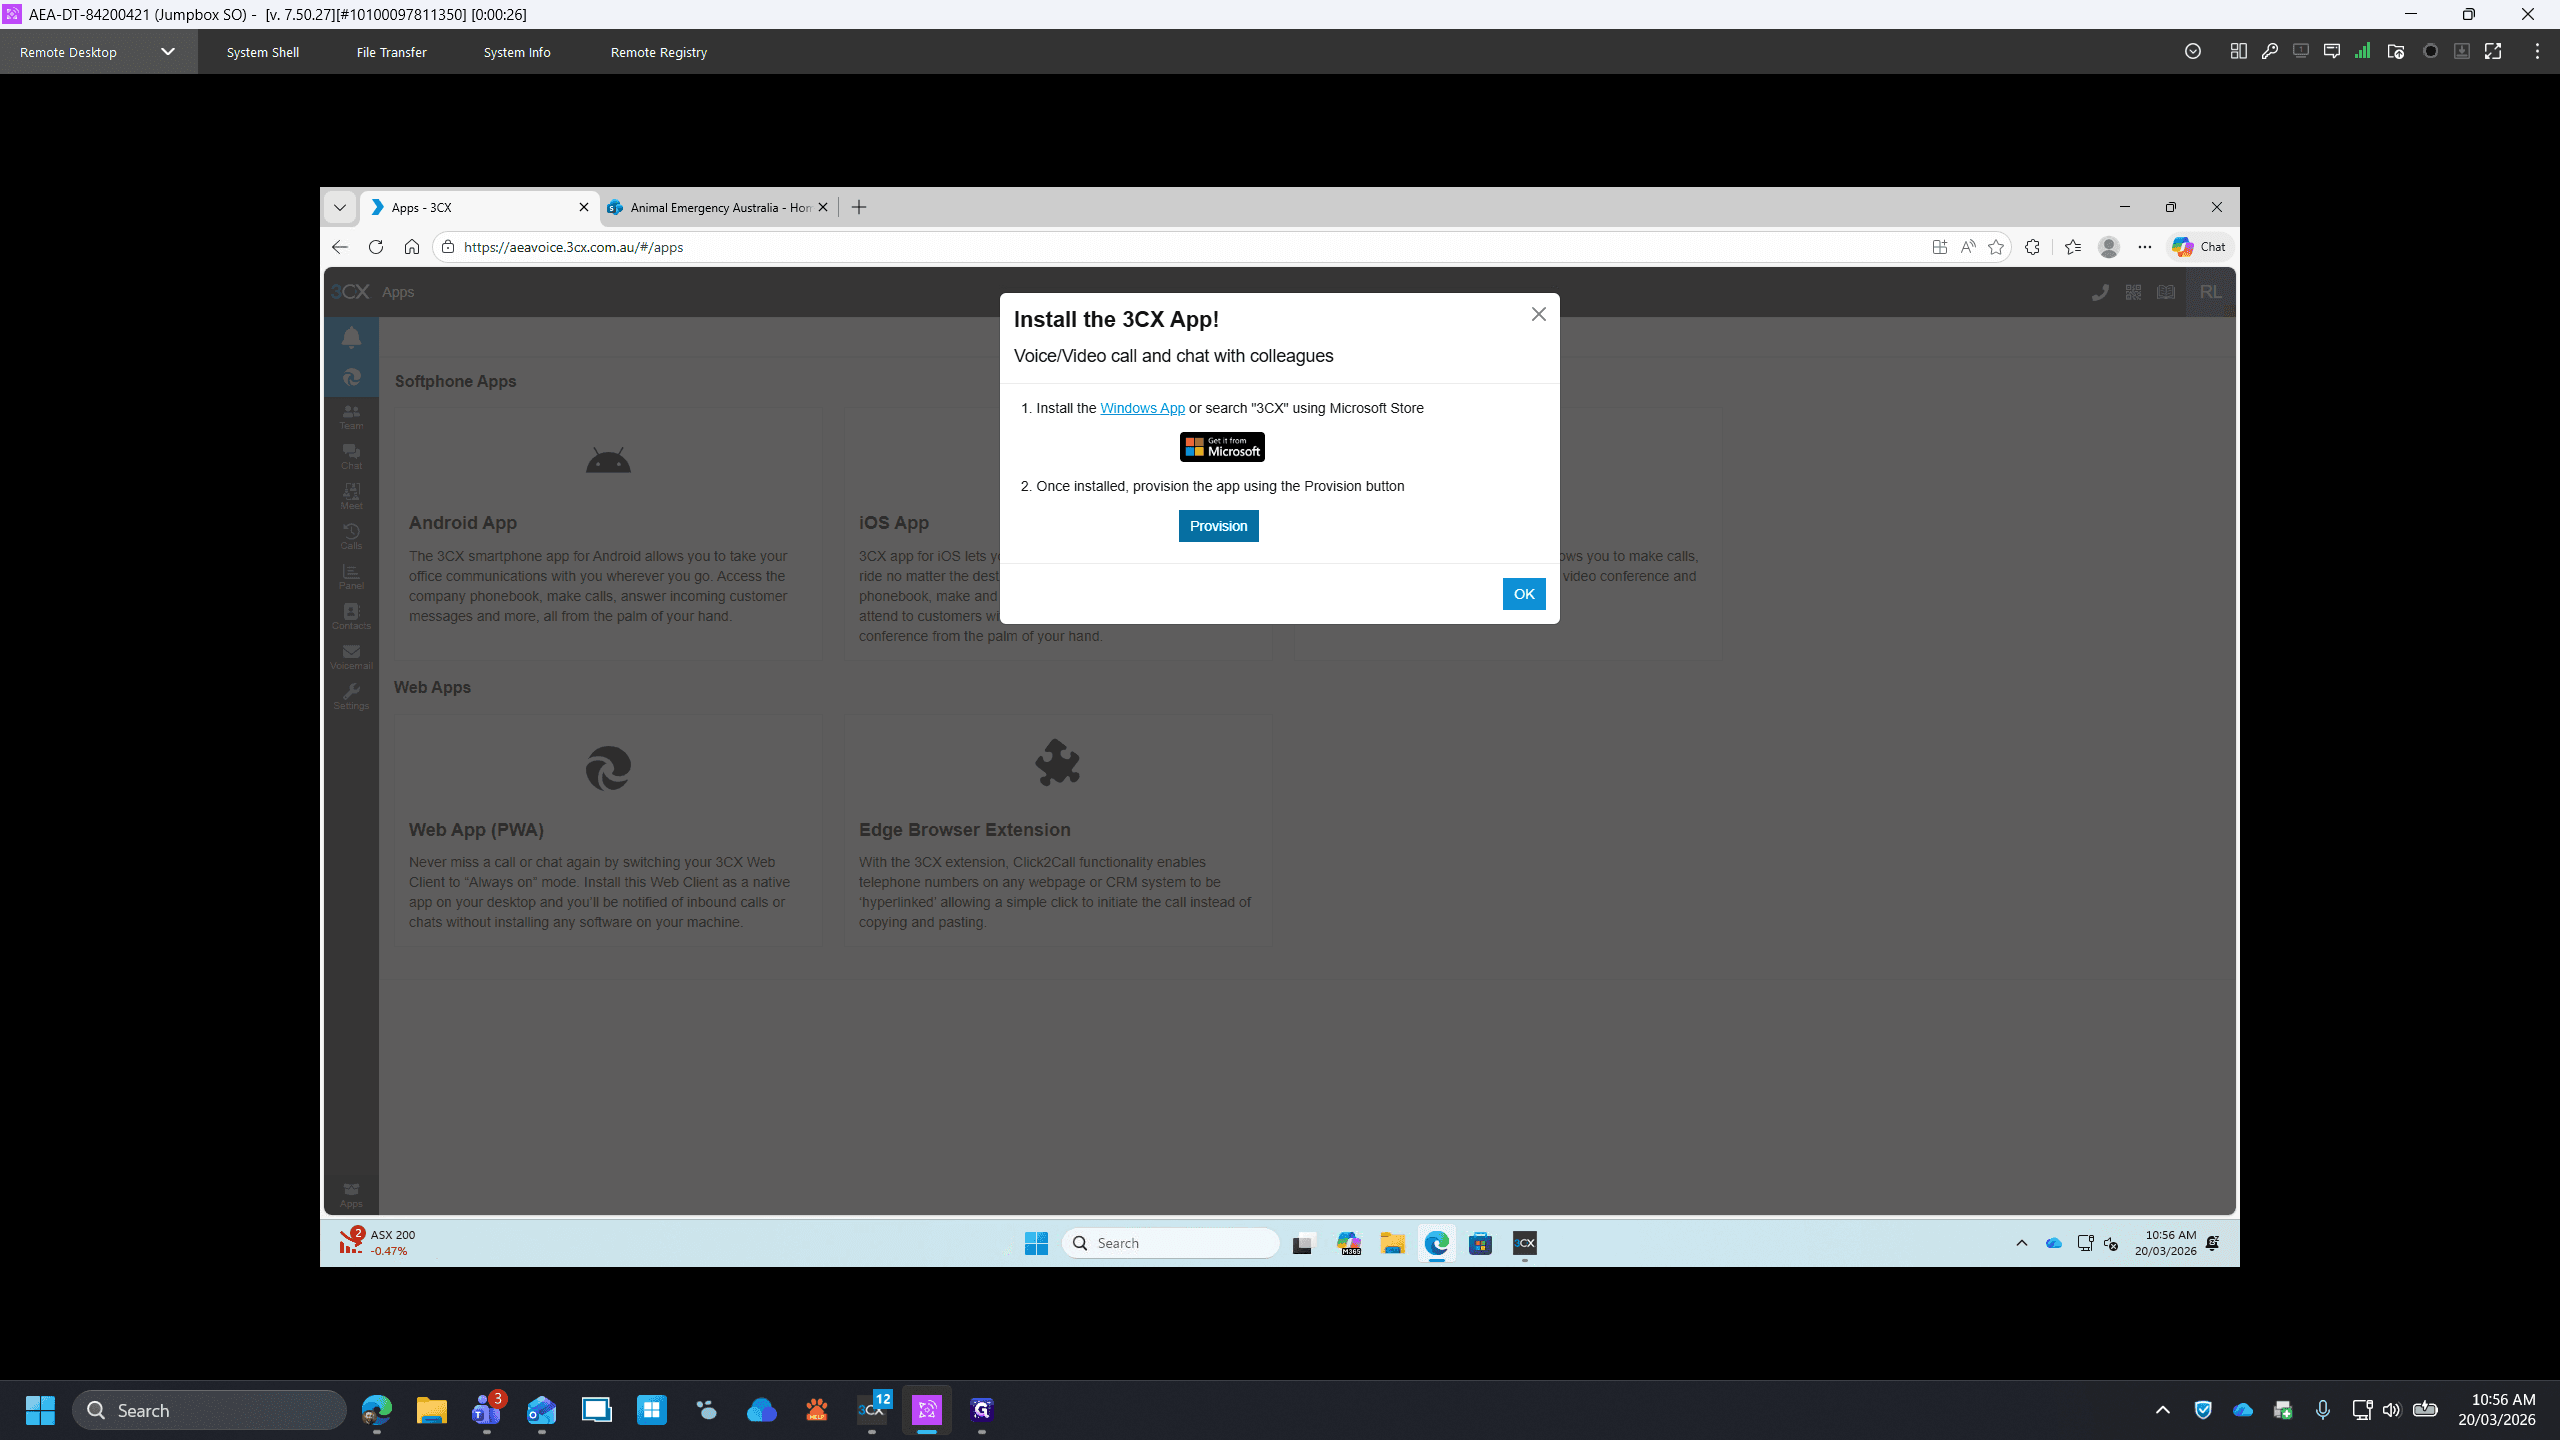This screenshot has width=2560, height=1440.
Task: Open File Explorer on the remote taskbar
Action: pyautogui.click(x=1393, y=1243)
